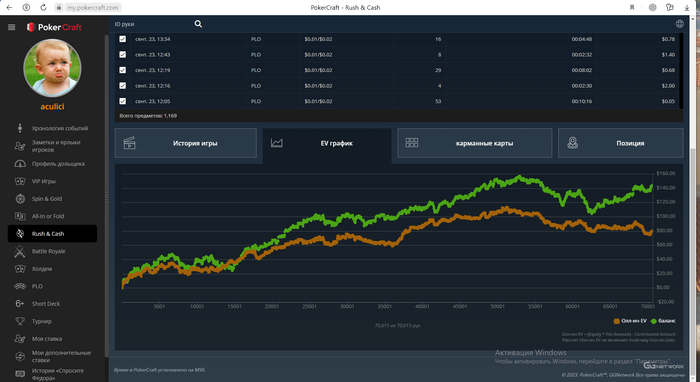Uncheck the сент. 23, 12:19 session checkbox
The width and height of the screenshot is (700, 382).
[122, 70]
